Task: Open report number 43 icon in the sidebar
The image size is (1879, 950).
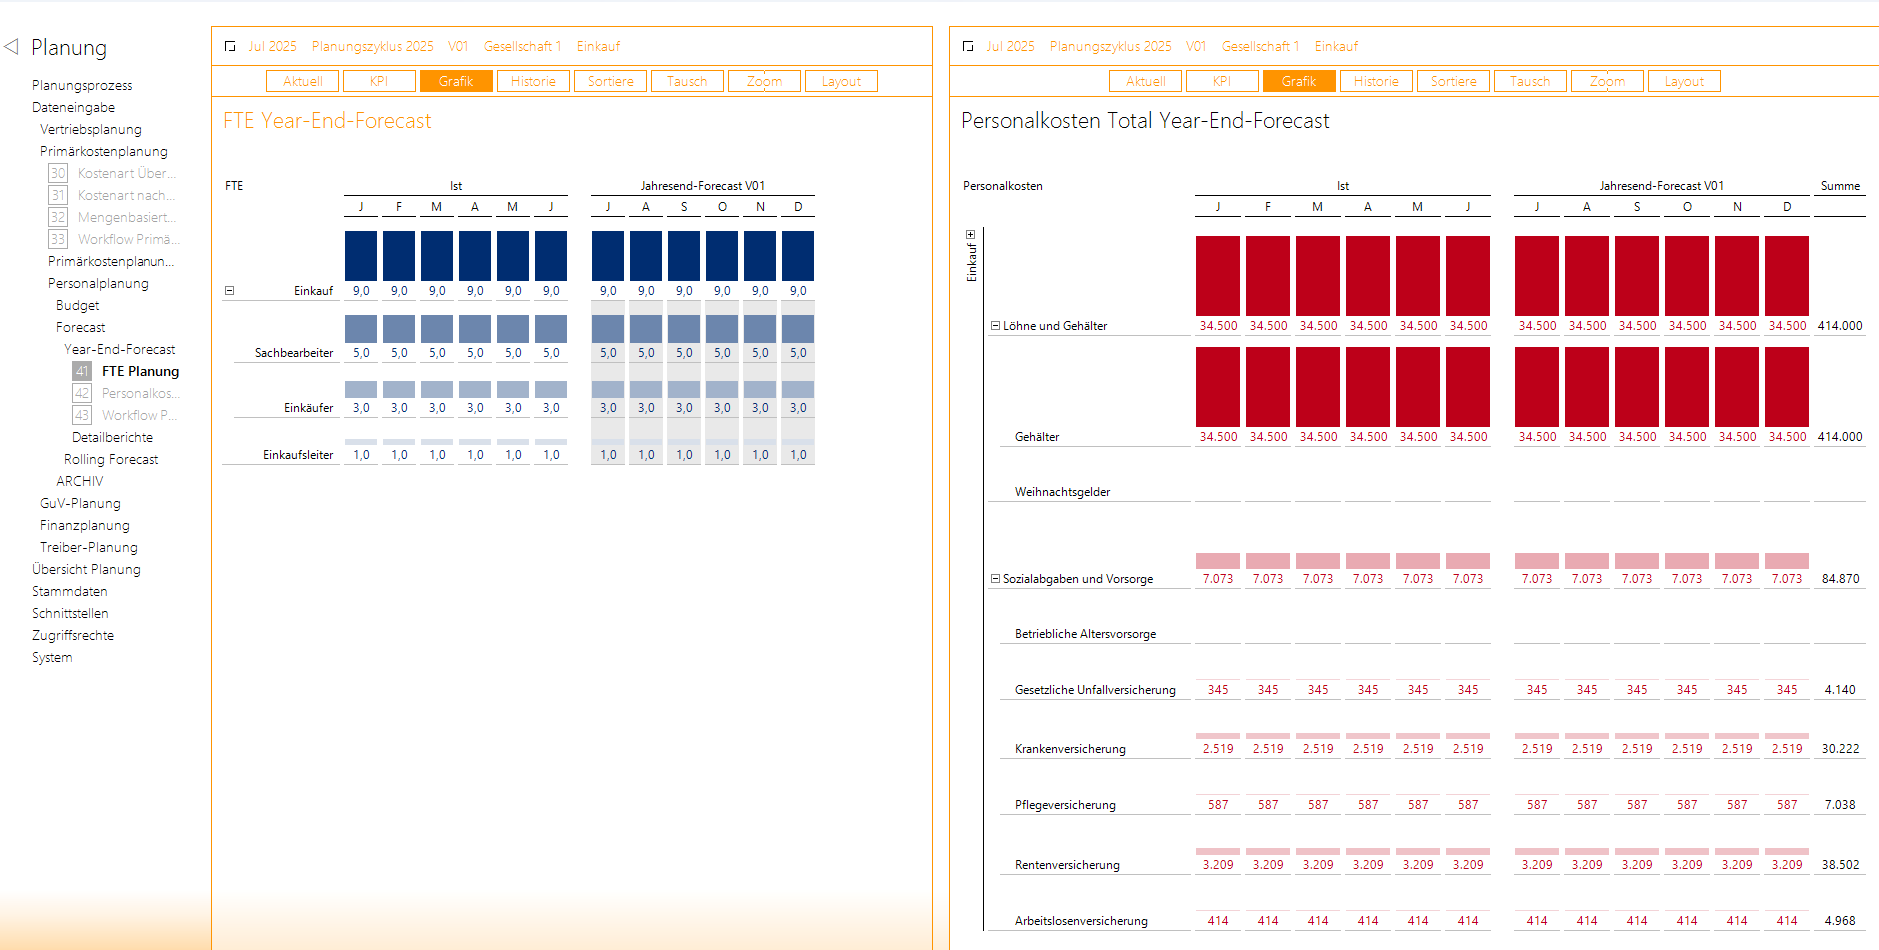Action: point(82,415)
